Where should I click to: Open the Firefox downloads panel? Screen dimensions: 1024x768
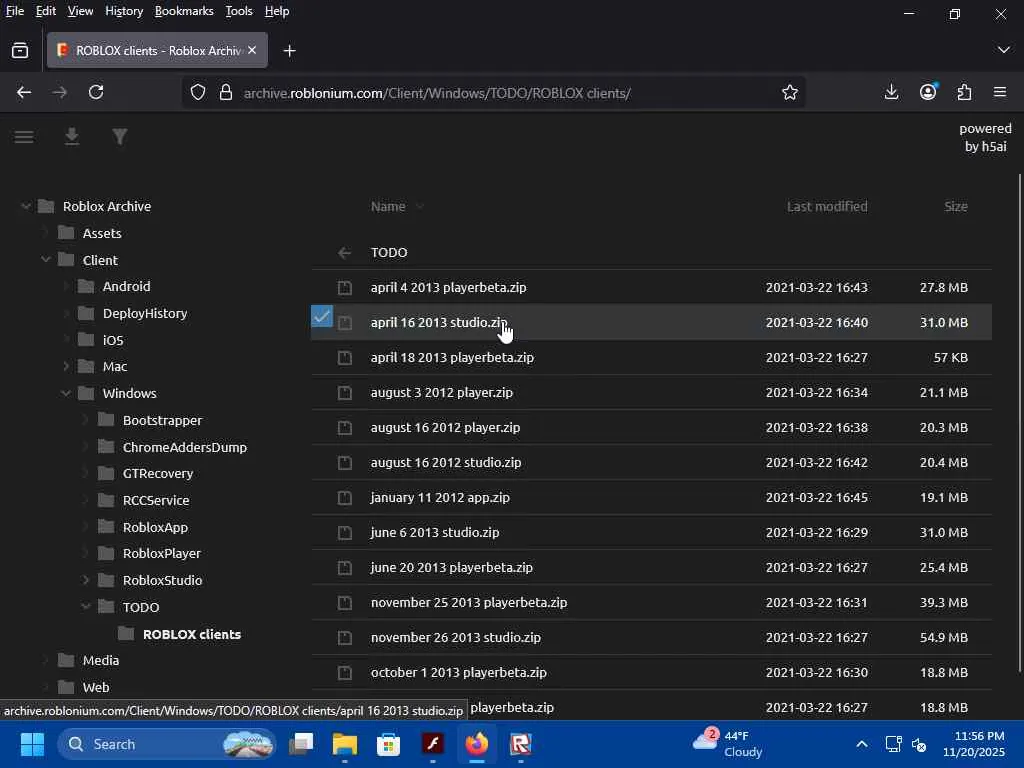[891, 92]
